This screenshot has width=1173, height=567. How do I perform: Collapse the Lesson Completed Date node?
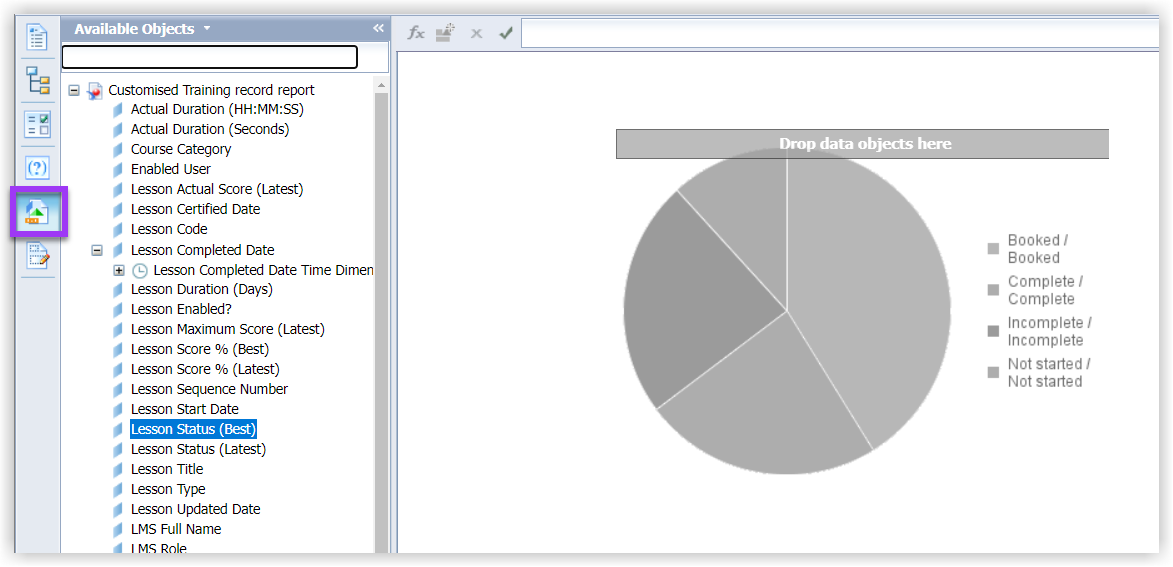tap(97, 250)
